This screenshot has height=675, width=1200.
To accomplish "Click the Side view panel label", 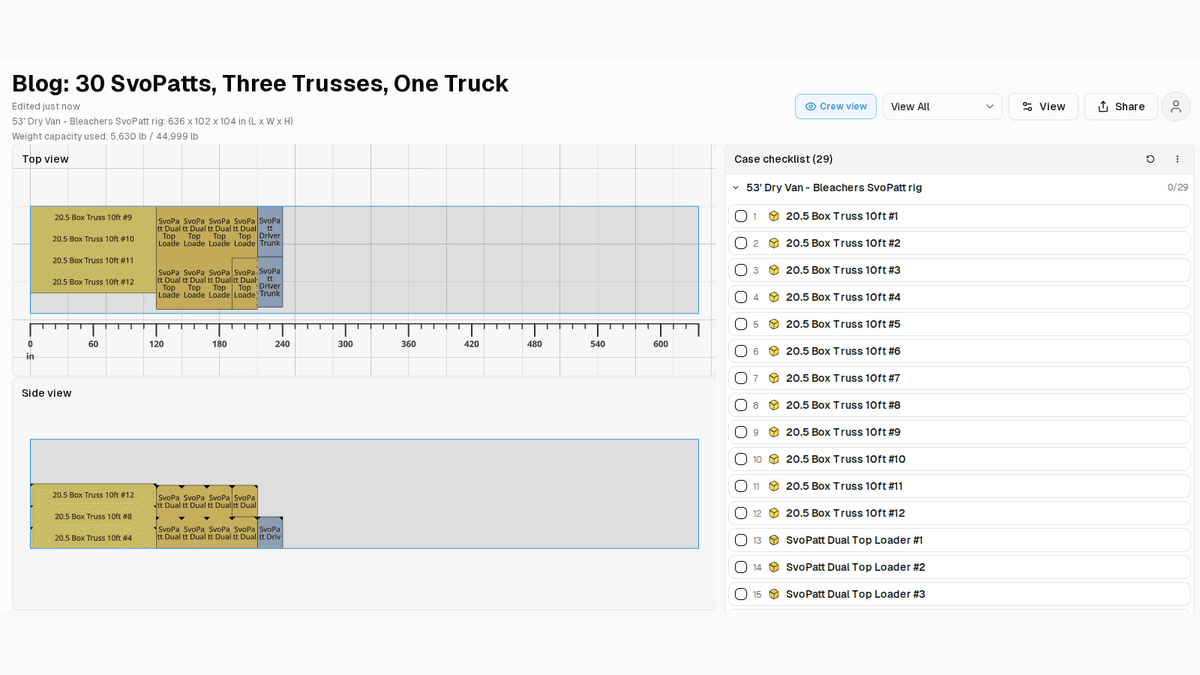I will pyautogui.click(x=47, y=393).
